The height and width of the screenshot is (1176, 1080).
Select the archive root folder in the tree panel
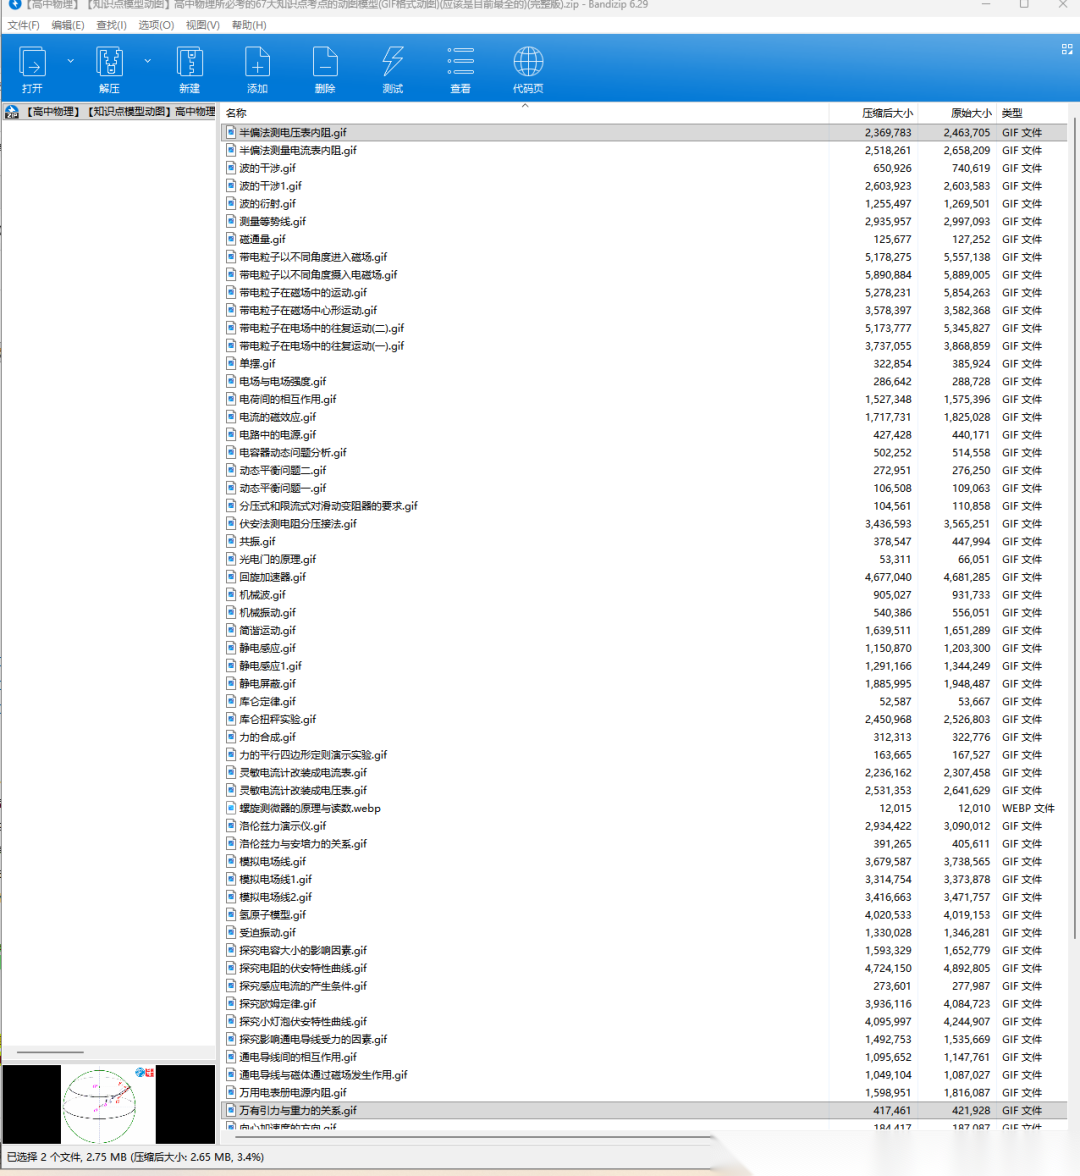point(110,112)
